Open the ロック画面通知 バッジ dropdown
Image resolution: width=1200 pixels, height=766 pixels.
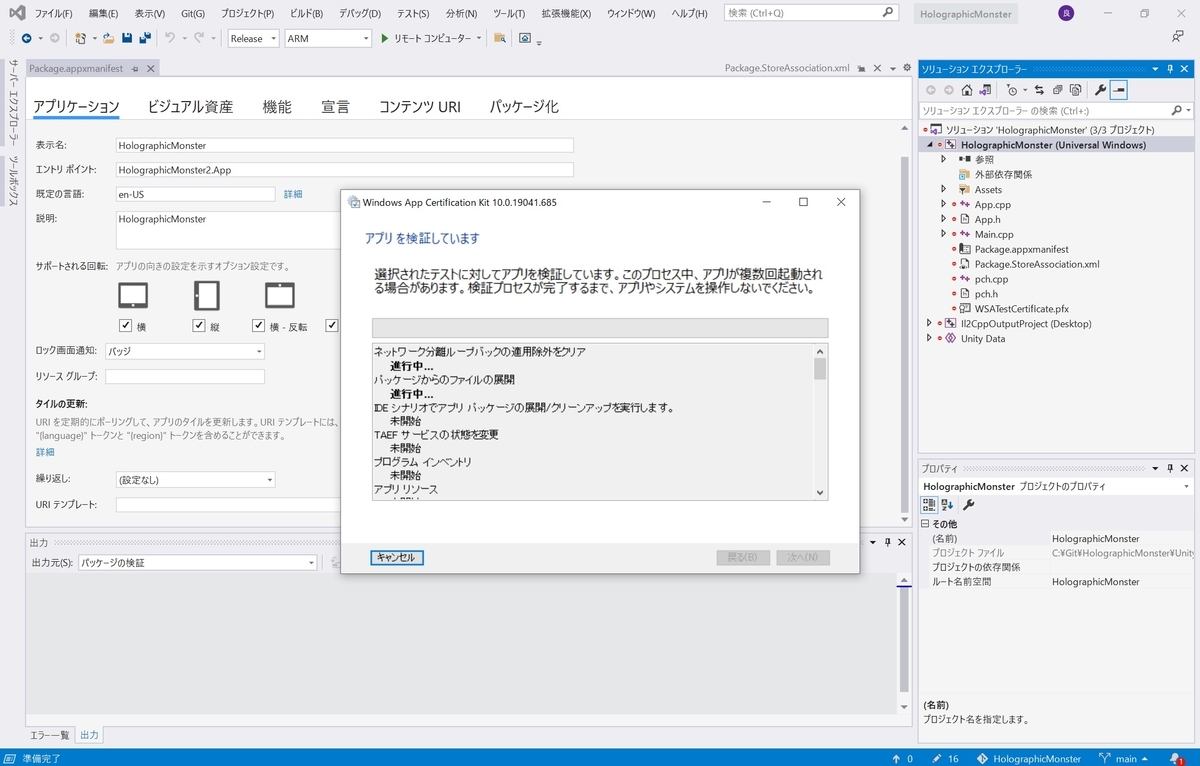[x=184, y=351]
